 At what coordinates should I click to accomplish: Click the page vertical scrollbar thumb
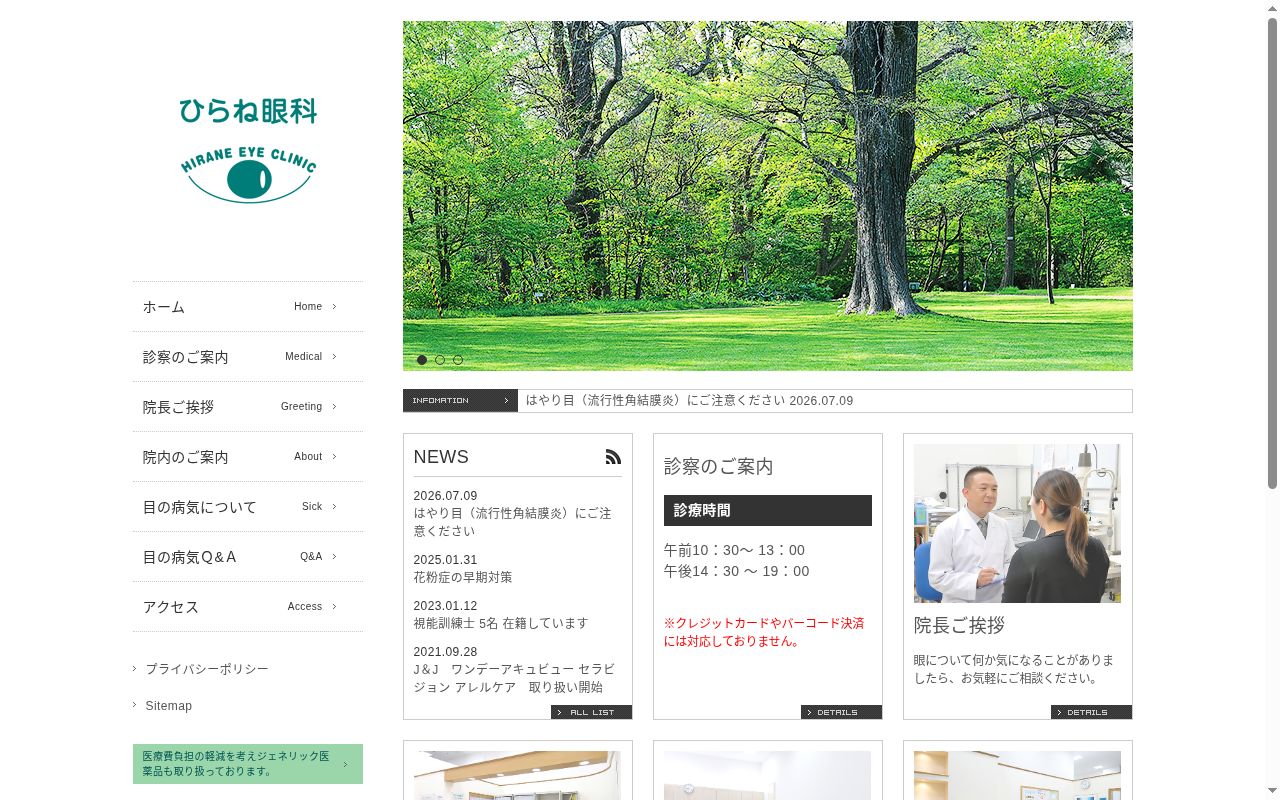[1272, 253]
